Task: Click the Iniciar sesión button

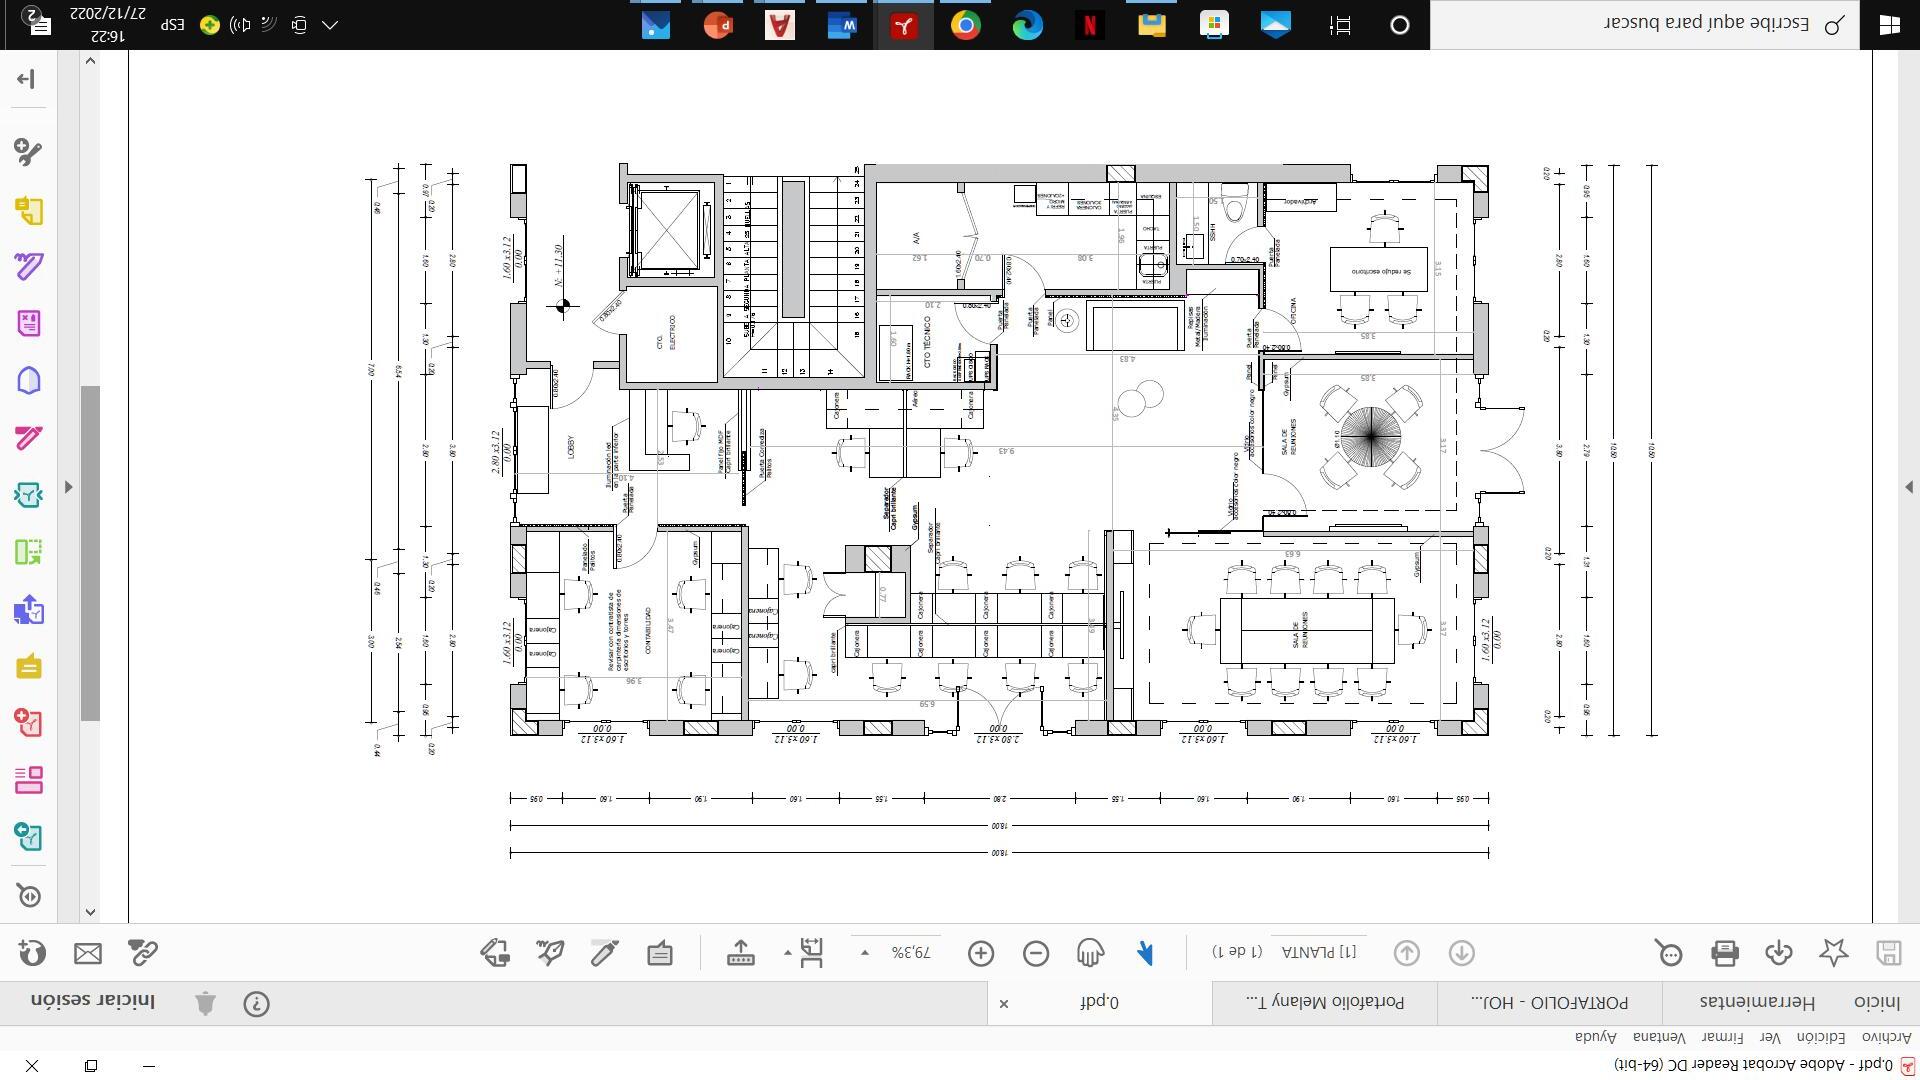Action: coord(94,1001)
